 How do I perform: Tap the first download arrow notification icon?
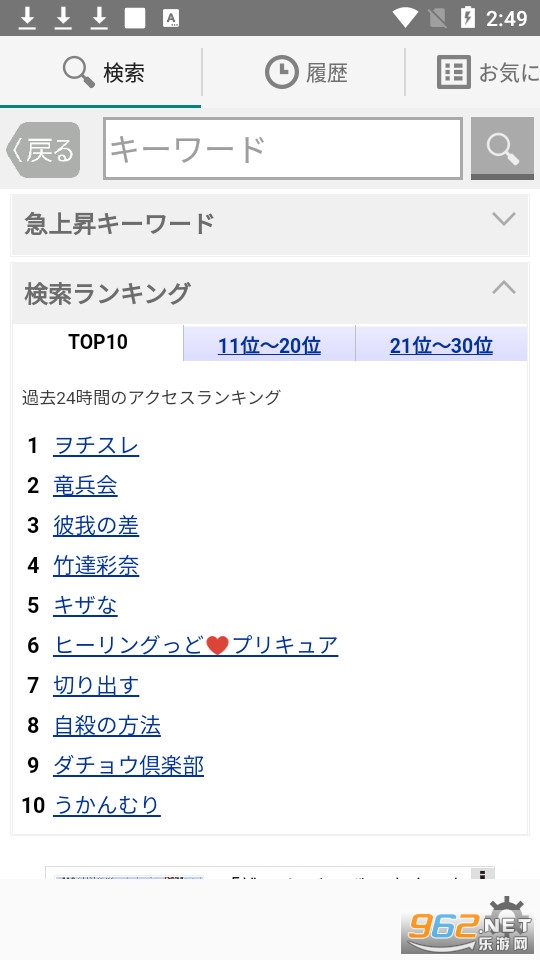tap(27, 18)
